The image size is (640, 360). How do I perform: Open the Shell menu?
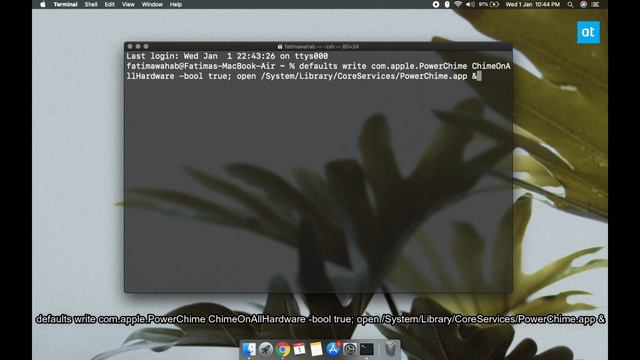pos(91,4)
